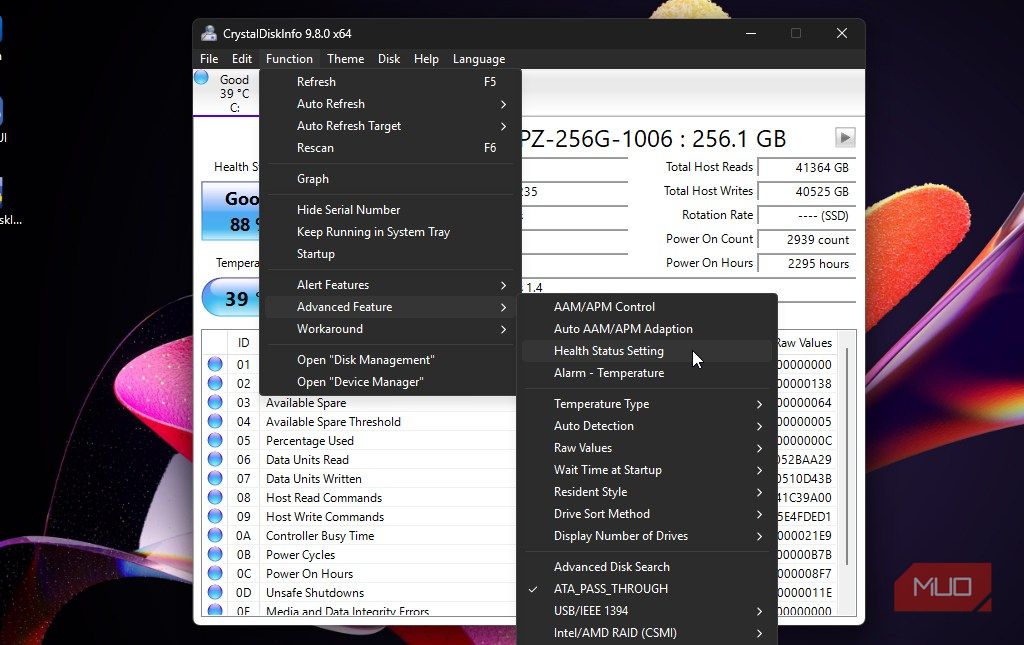1024x645 pixels.
Task: Open the Language menu
Action: coord(479,59)
